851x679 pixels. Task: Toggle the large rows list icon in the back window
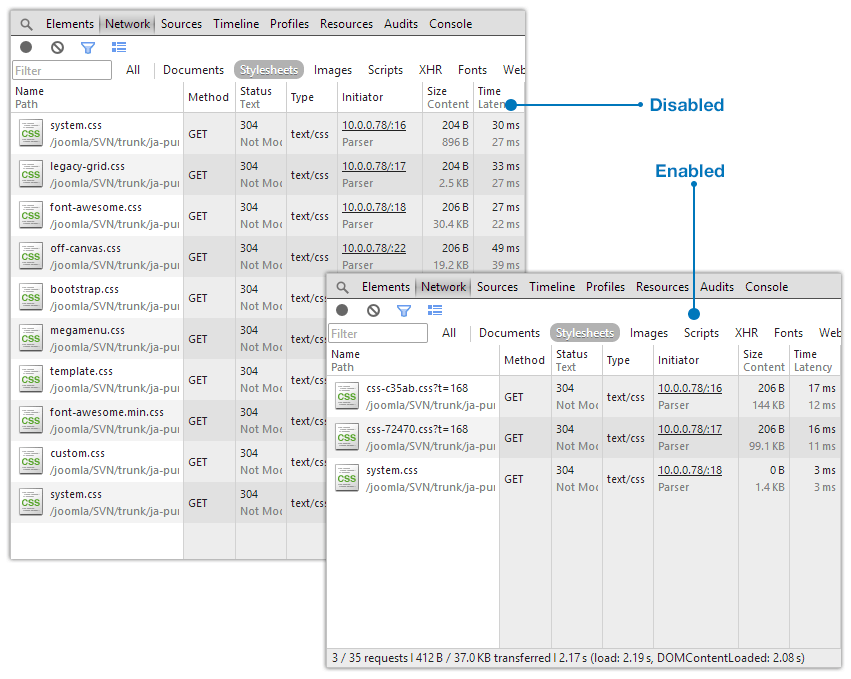[119, 47]
